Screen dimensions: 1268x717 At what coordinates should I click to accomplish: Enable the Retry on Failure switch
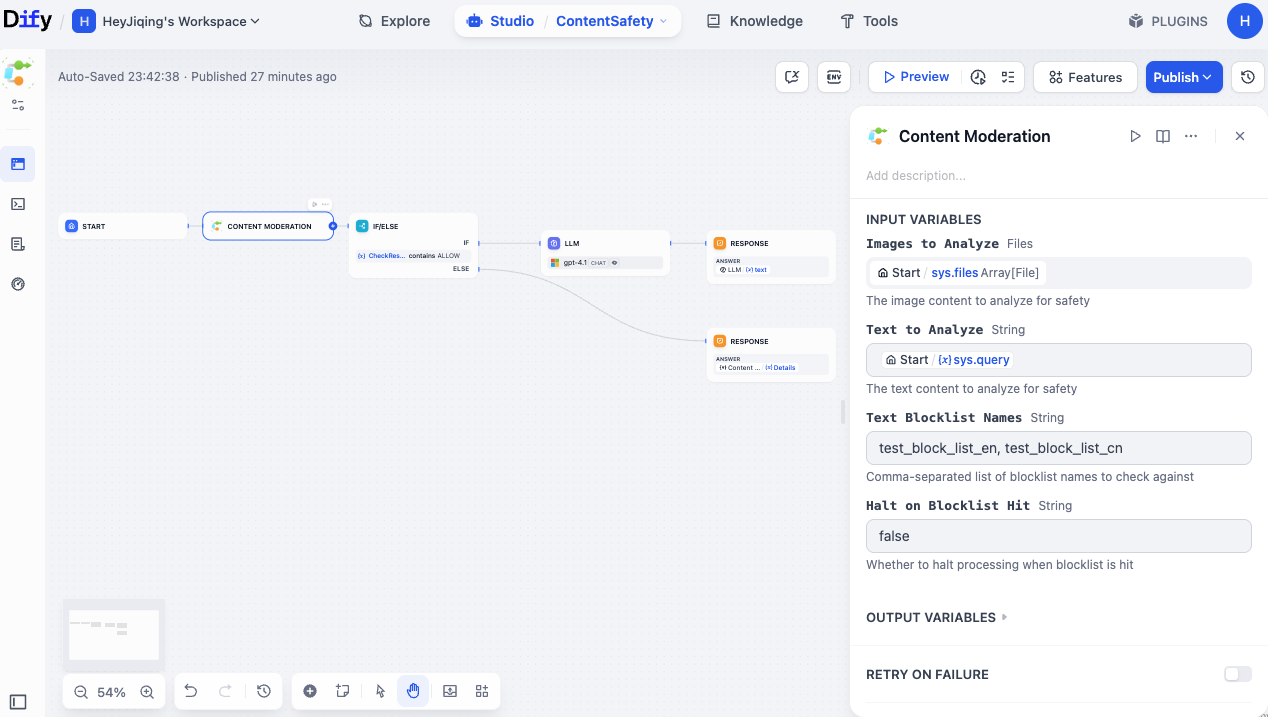[1237, 674]
